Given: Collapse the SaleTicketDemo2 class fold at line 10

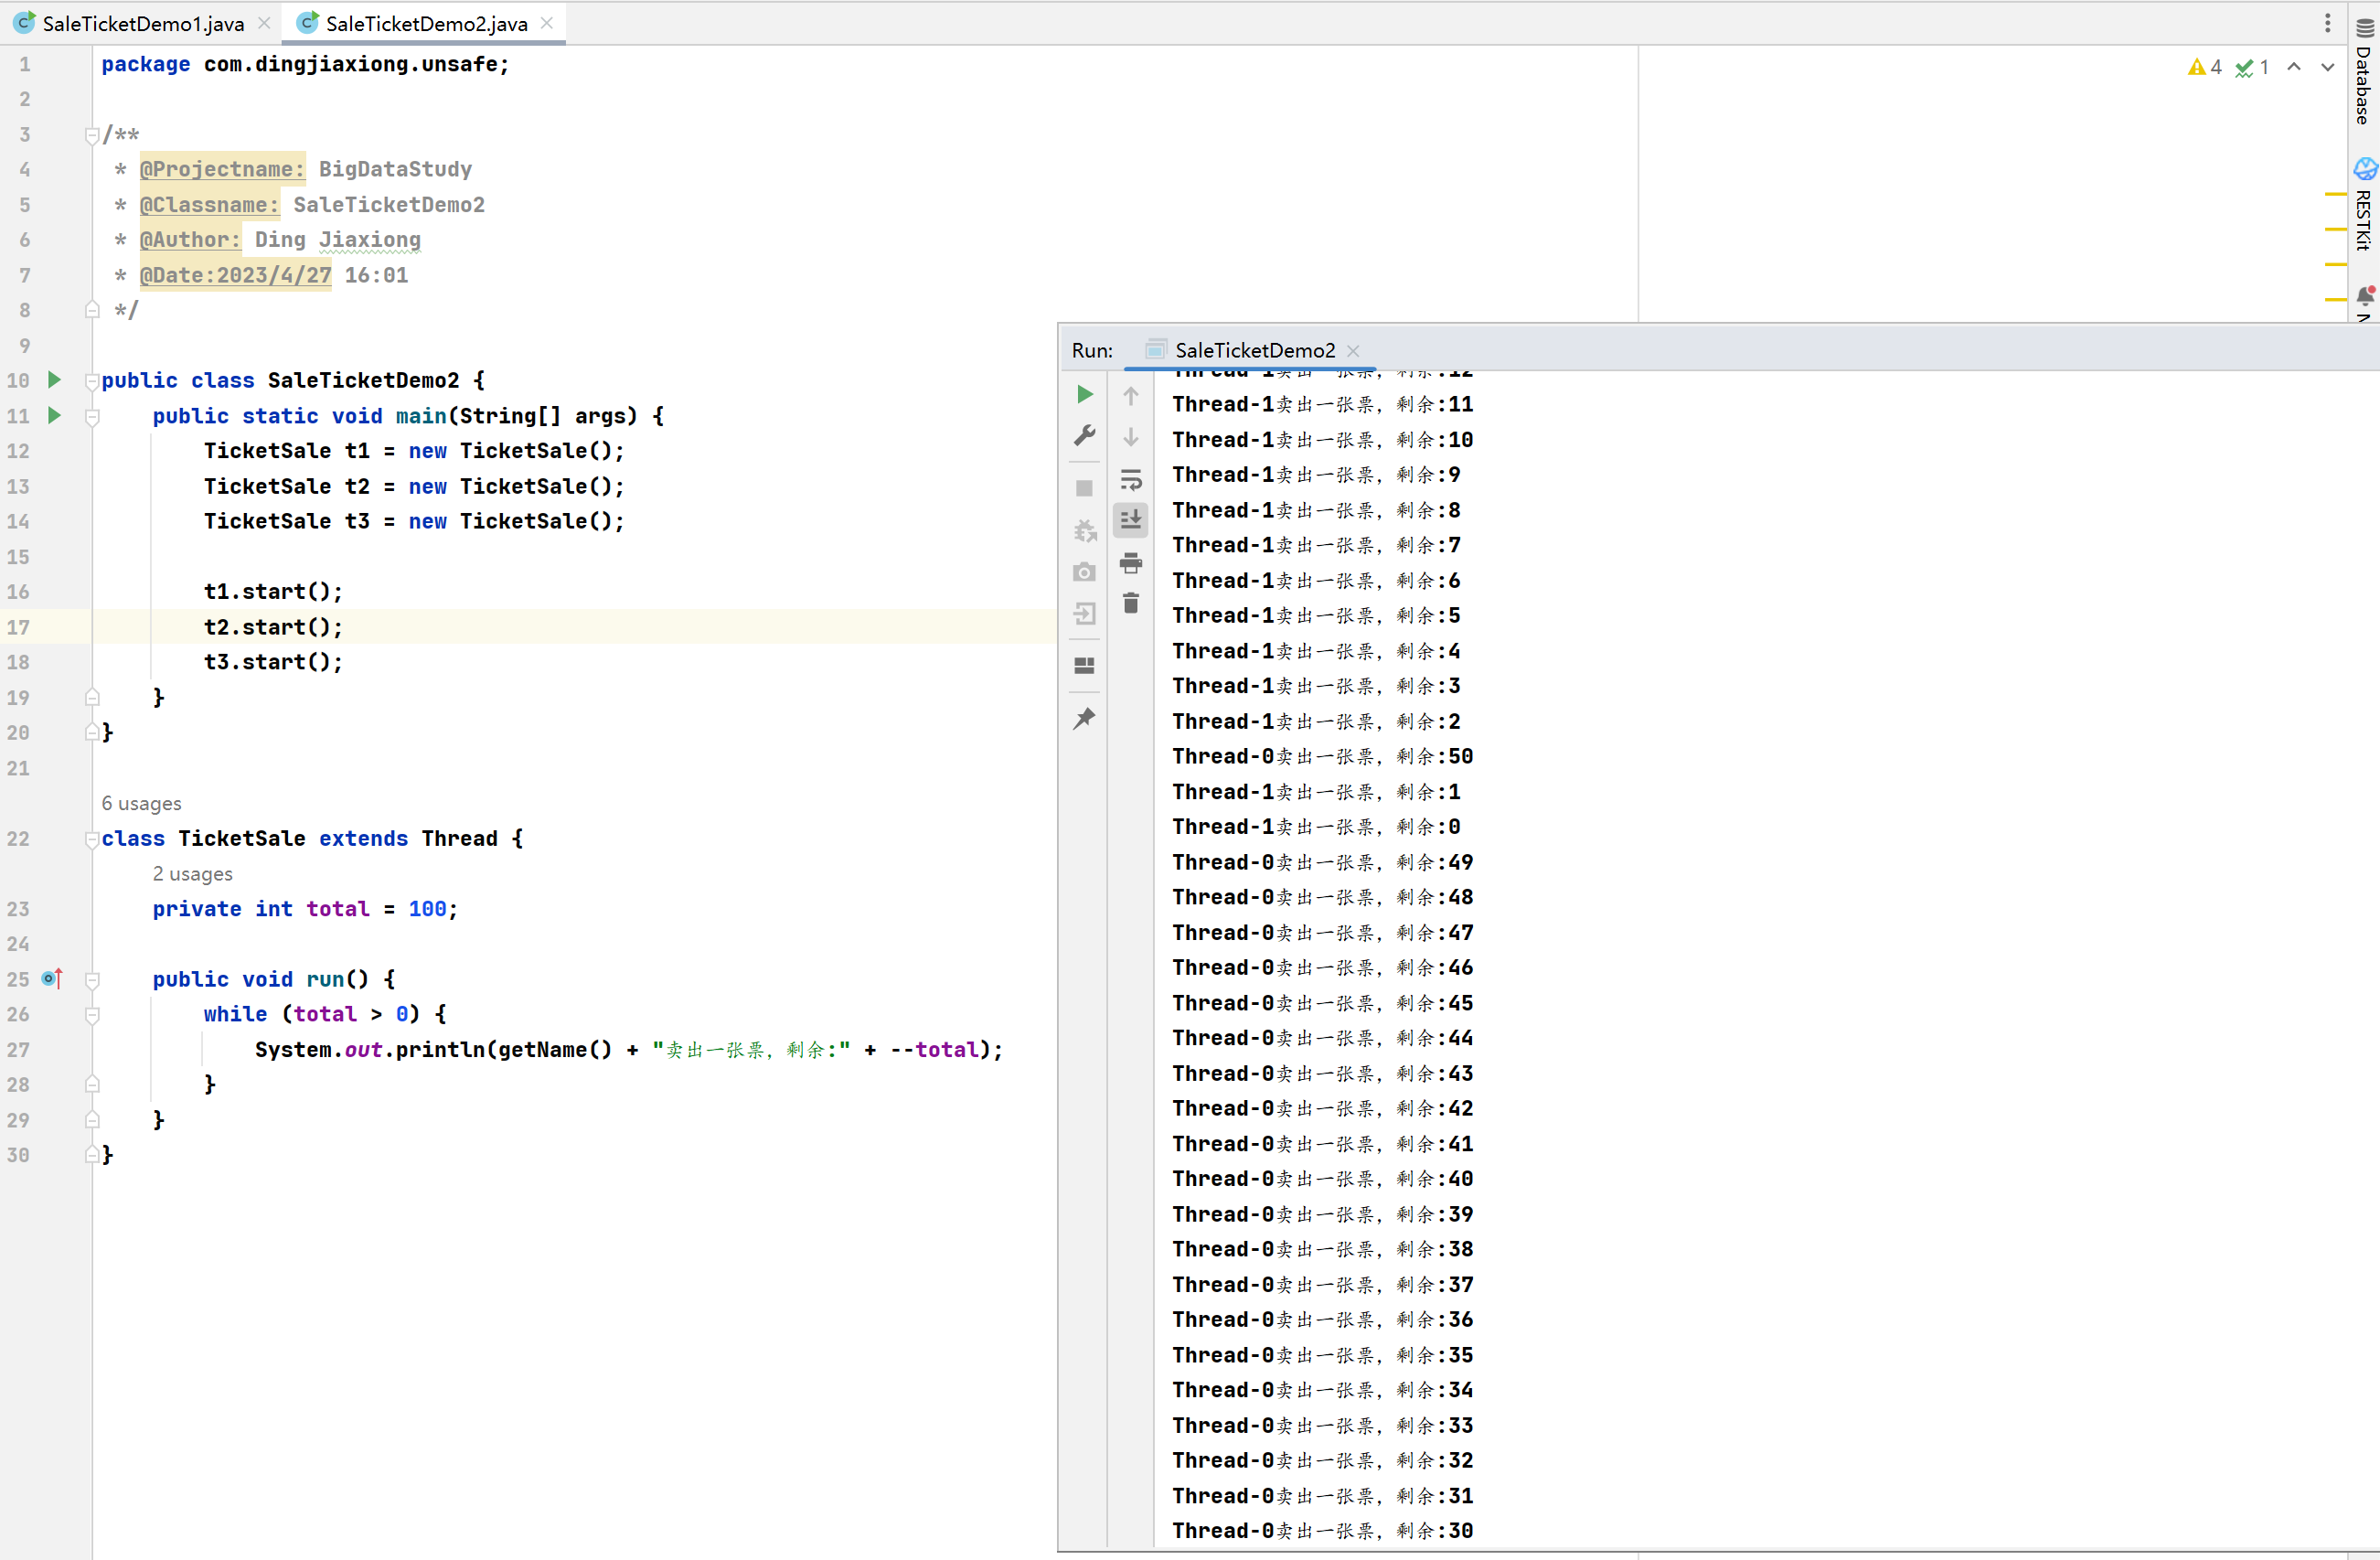Looking at the screenshot, I should pyautogui.click(x=92, y=381).
